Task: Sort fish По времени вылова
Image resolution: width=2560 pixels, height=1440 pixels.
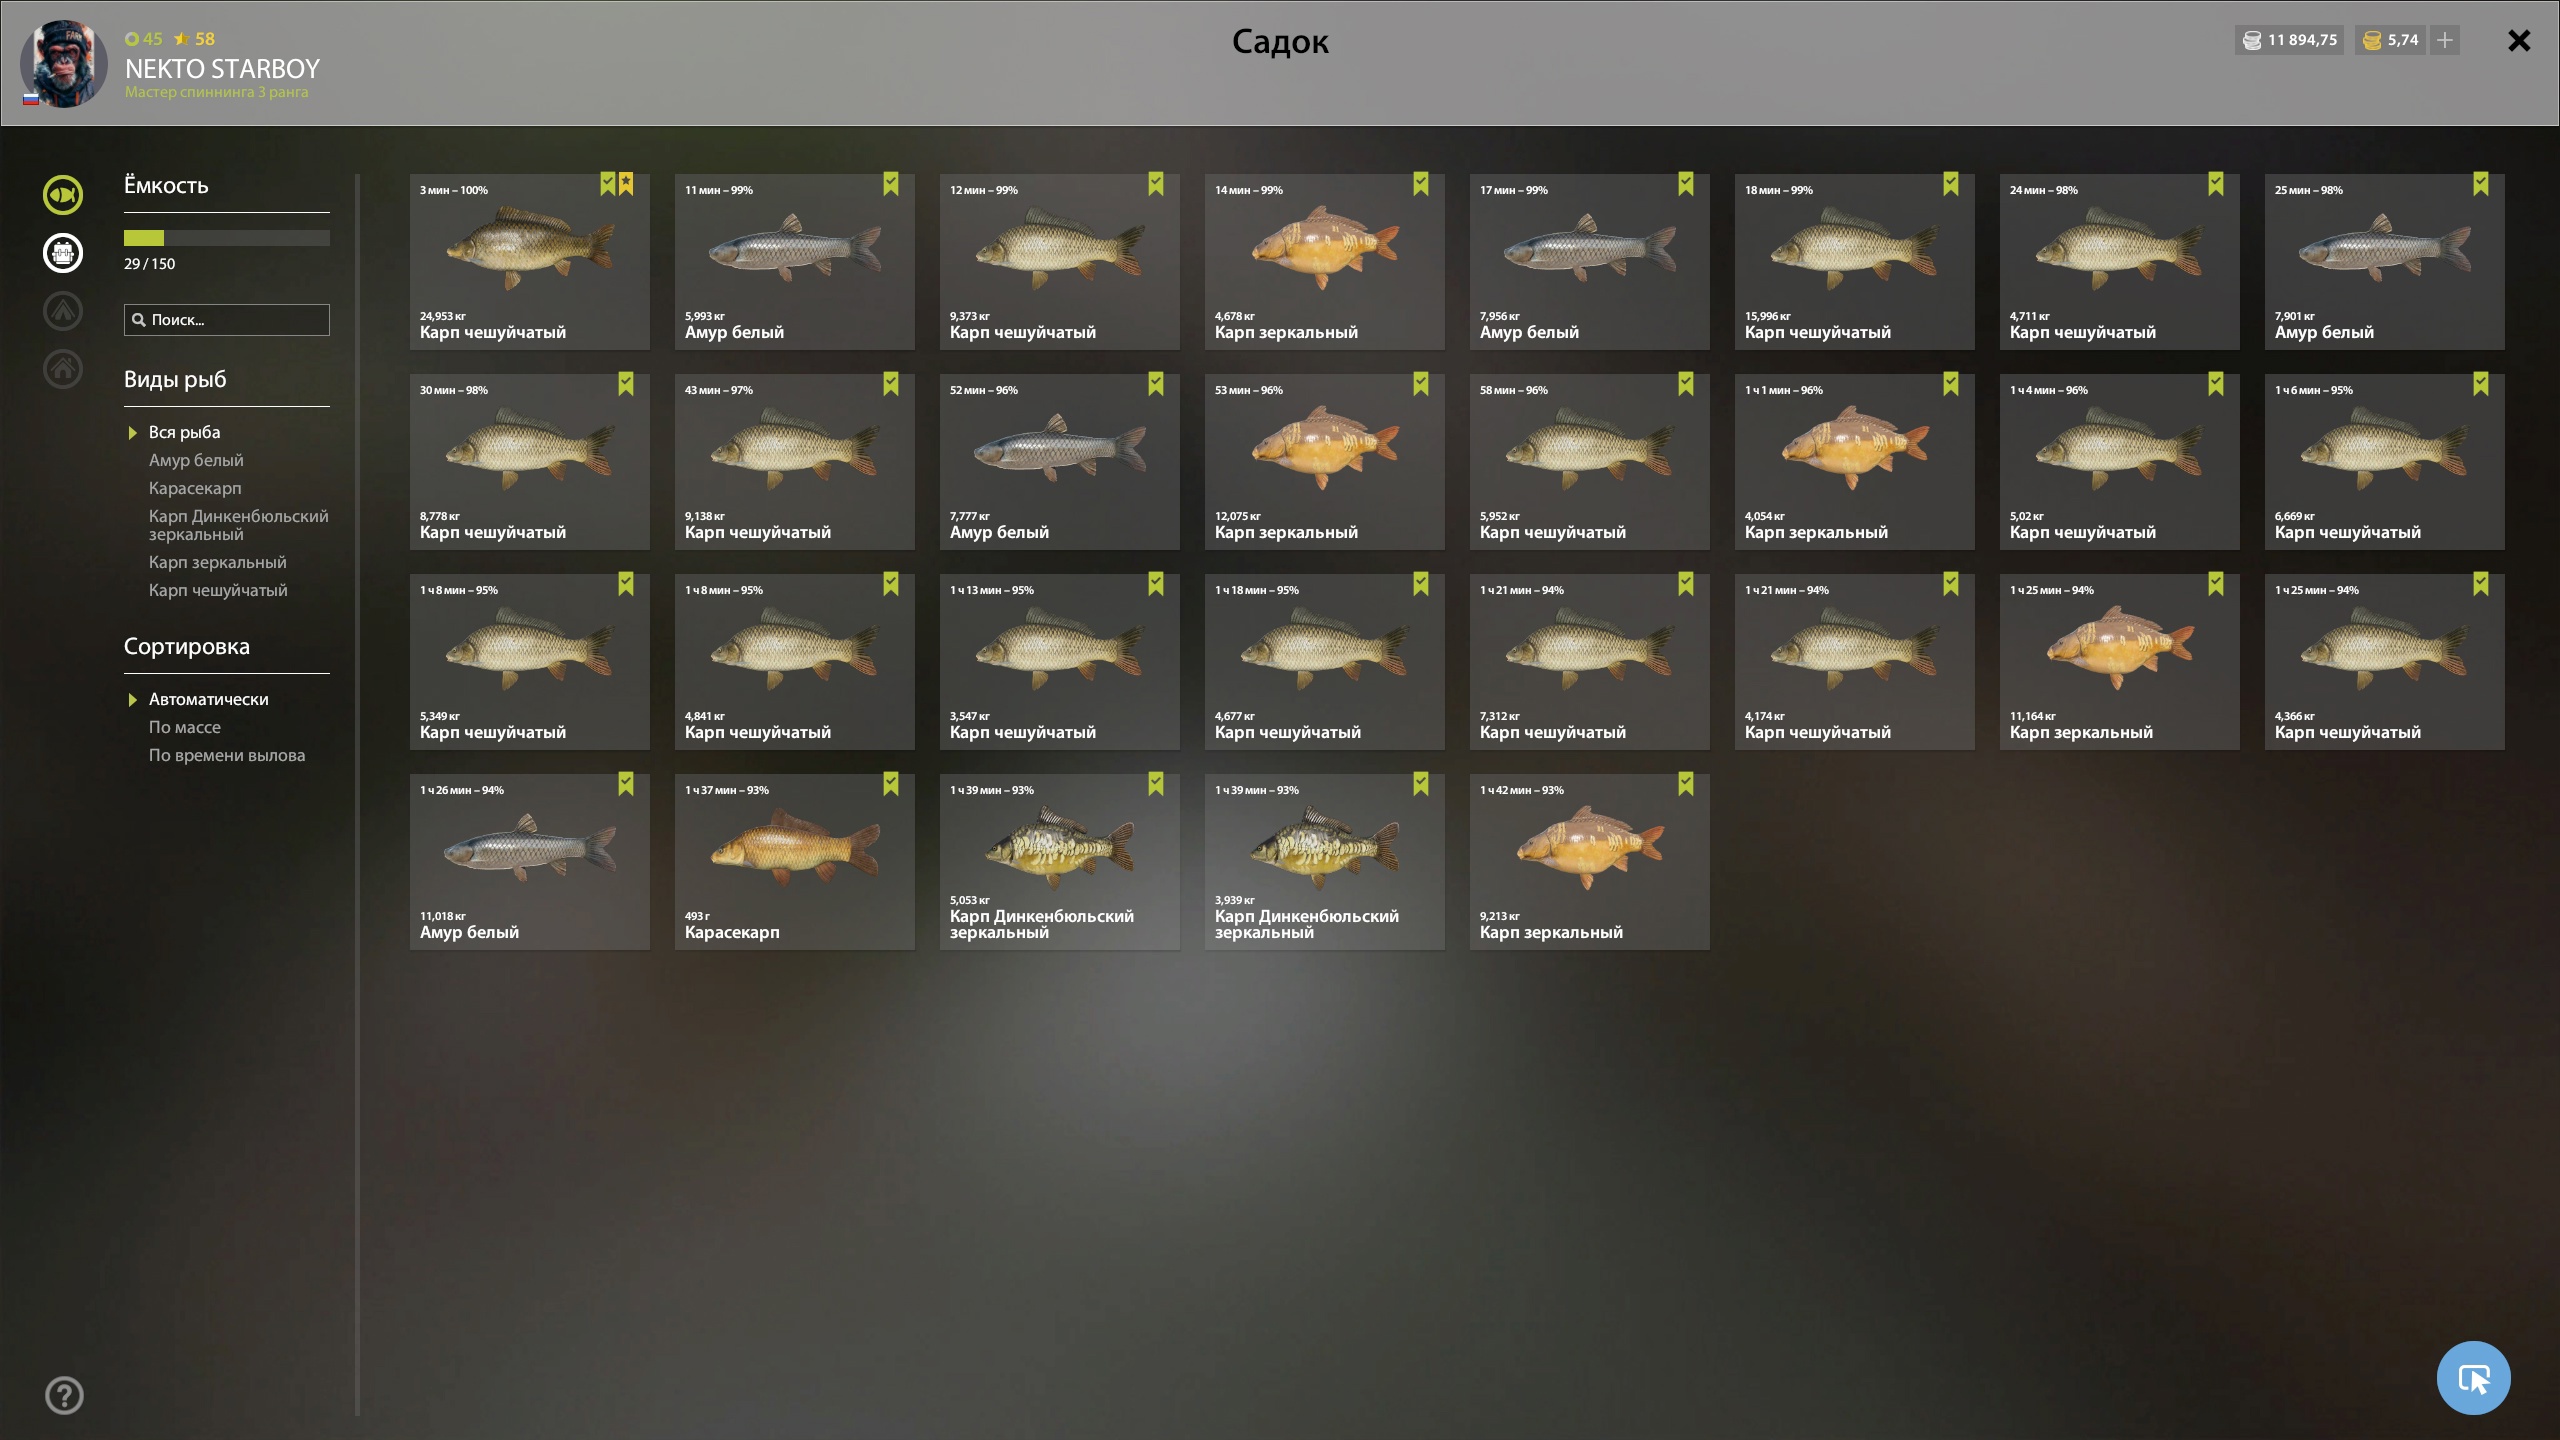Action: (x=227, y=755)
